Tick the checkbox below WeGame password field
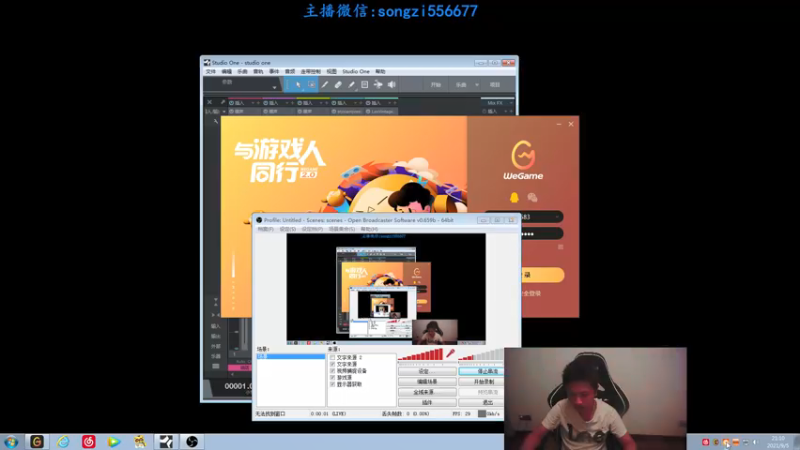800x450 pixels. point(560,247)
